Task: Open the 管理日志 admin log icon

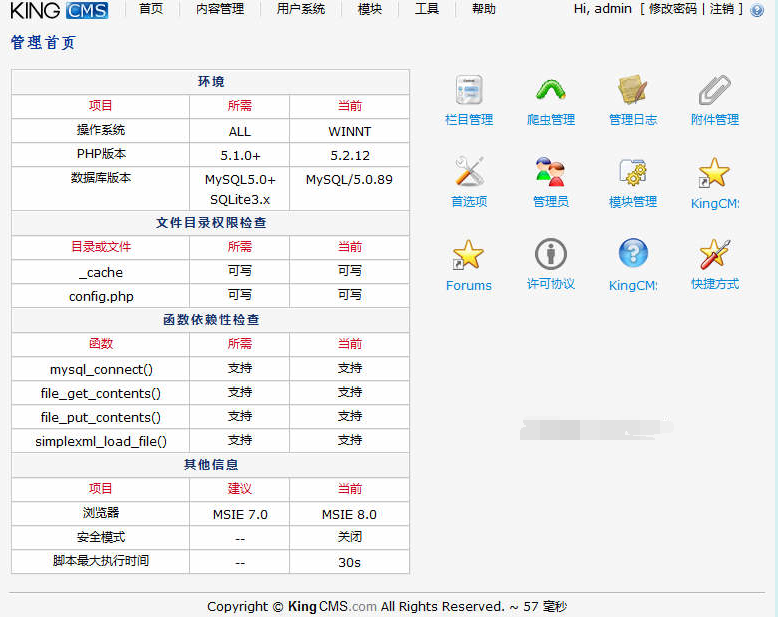Action: tap(633, 90)
